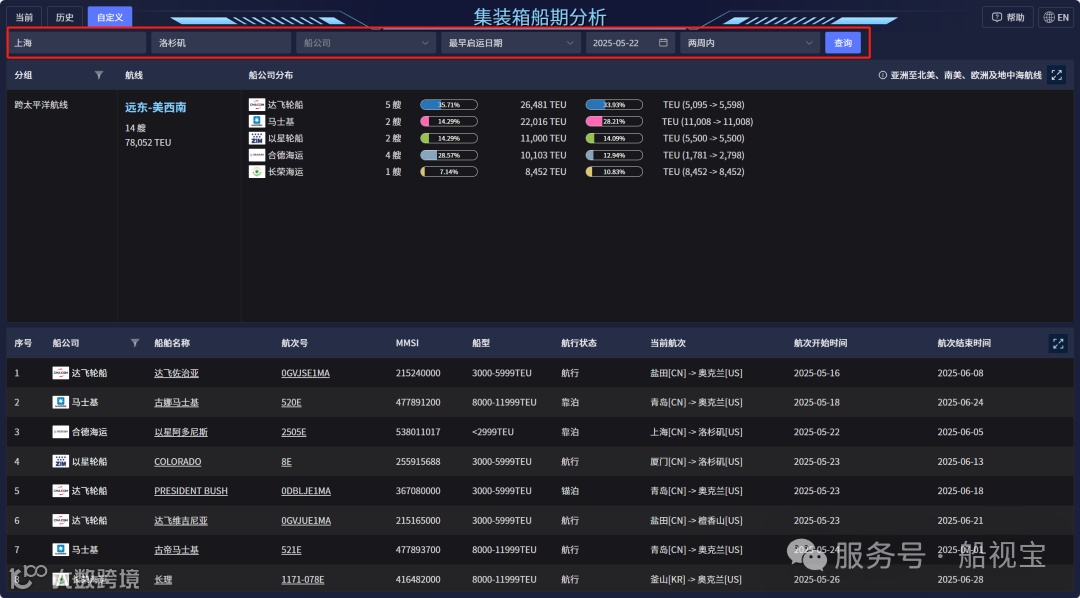The width and height of the screenshot is (1080, 598).
Task: Open voyage number 521E
Action: [x=291, y=550]
